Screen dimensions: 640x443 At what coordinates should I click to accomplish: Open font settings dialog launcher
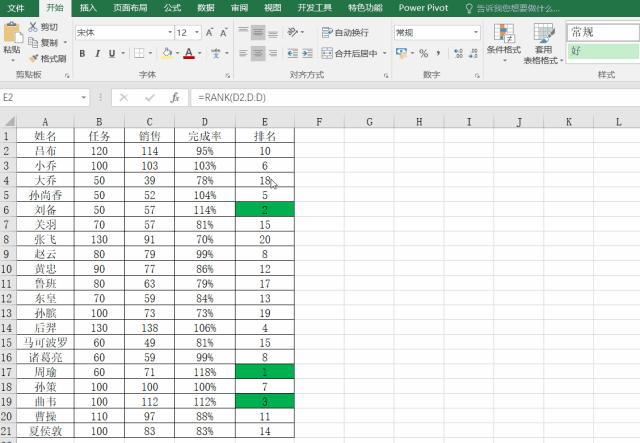pos(228,76)
